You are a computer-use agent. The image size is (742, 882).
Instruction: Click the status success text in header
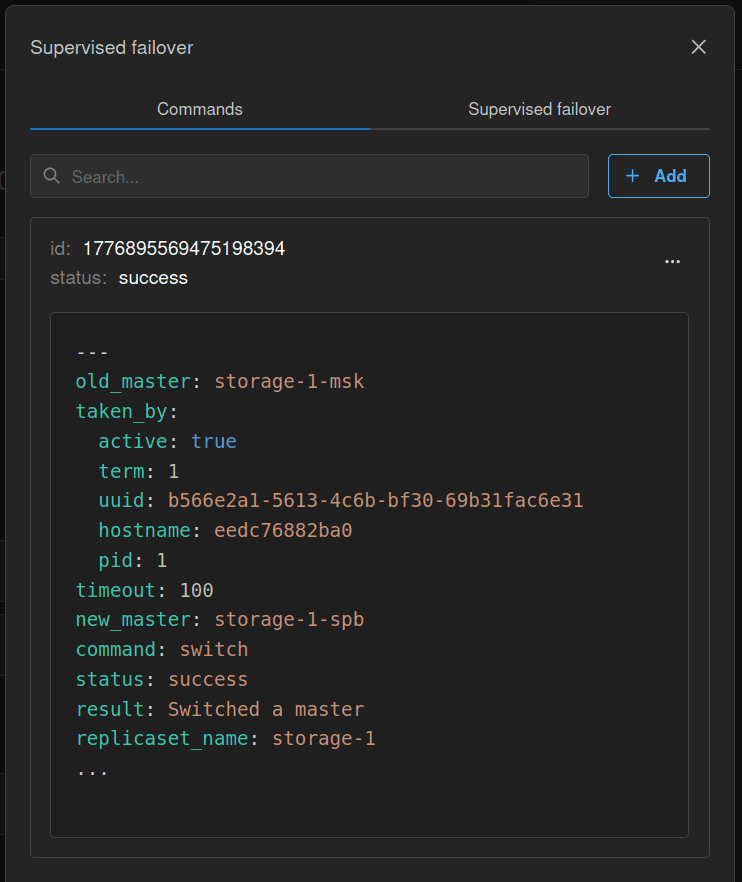[x=153, y=278]
